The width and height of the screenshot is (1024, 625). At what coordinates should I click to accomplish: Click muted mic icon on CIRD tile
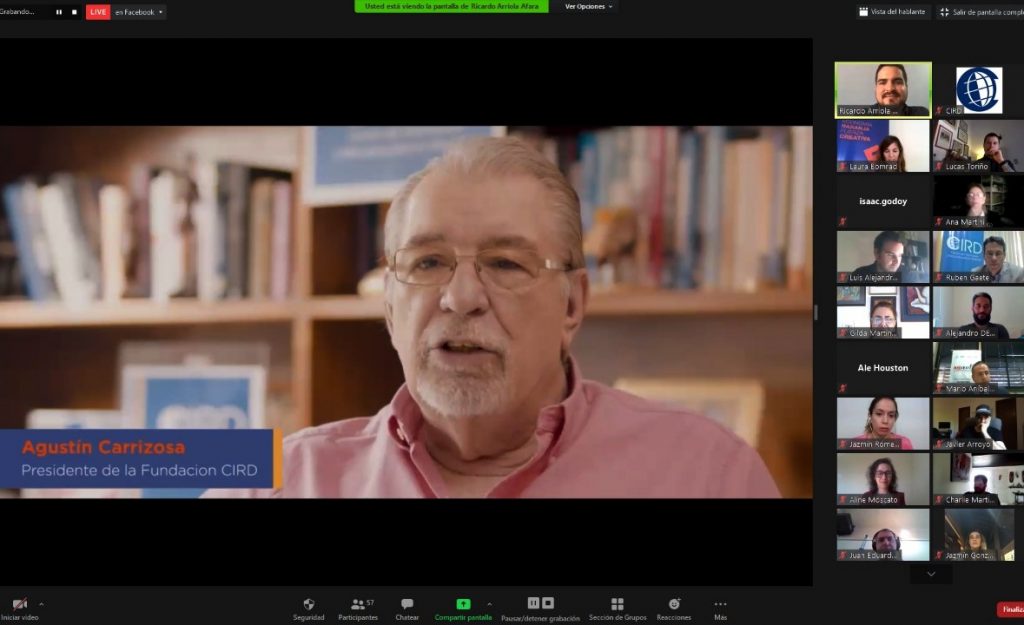(939, 111)
